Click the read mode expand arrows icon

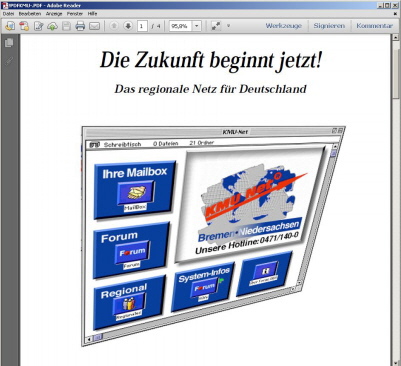[x=216, y=26]
